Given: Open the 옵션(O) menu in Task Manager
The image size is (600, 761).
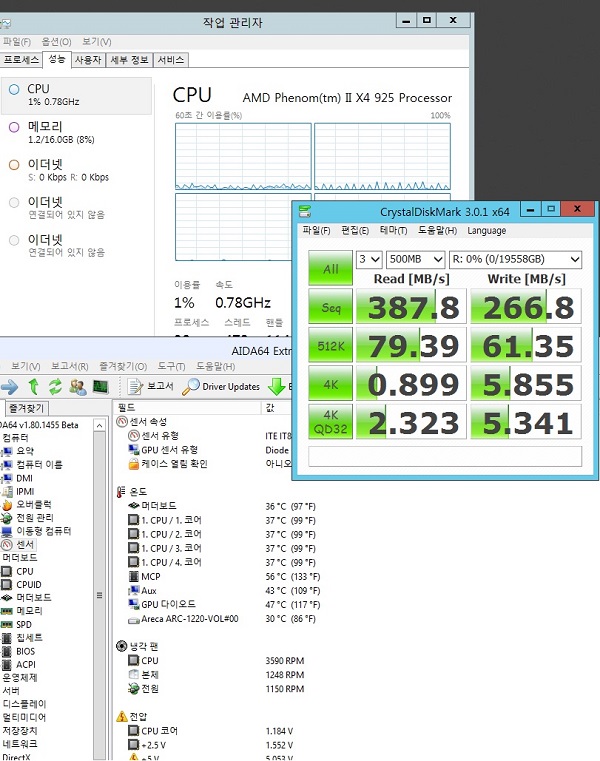Looking at the screenshot, I should pos(56,42).
